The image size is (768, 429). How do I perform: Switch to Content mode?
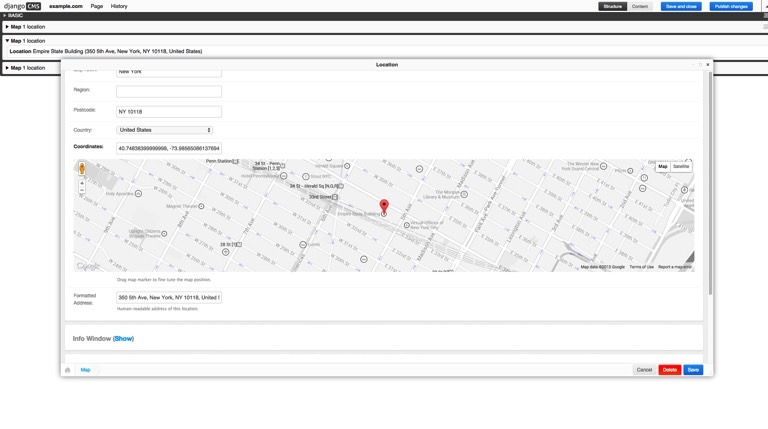640,6
